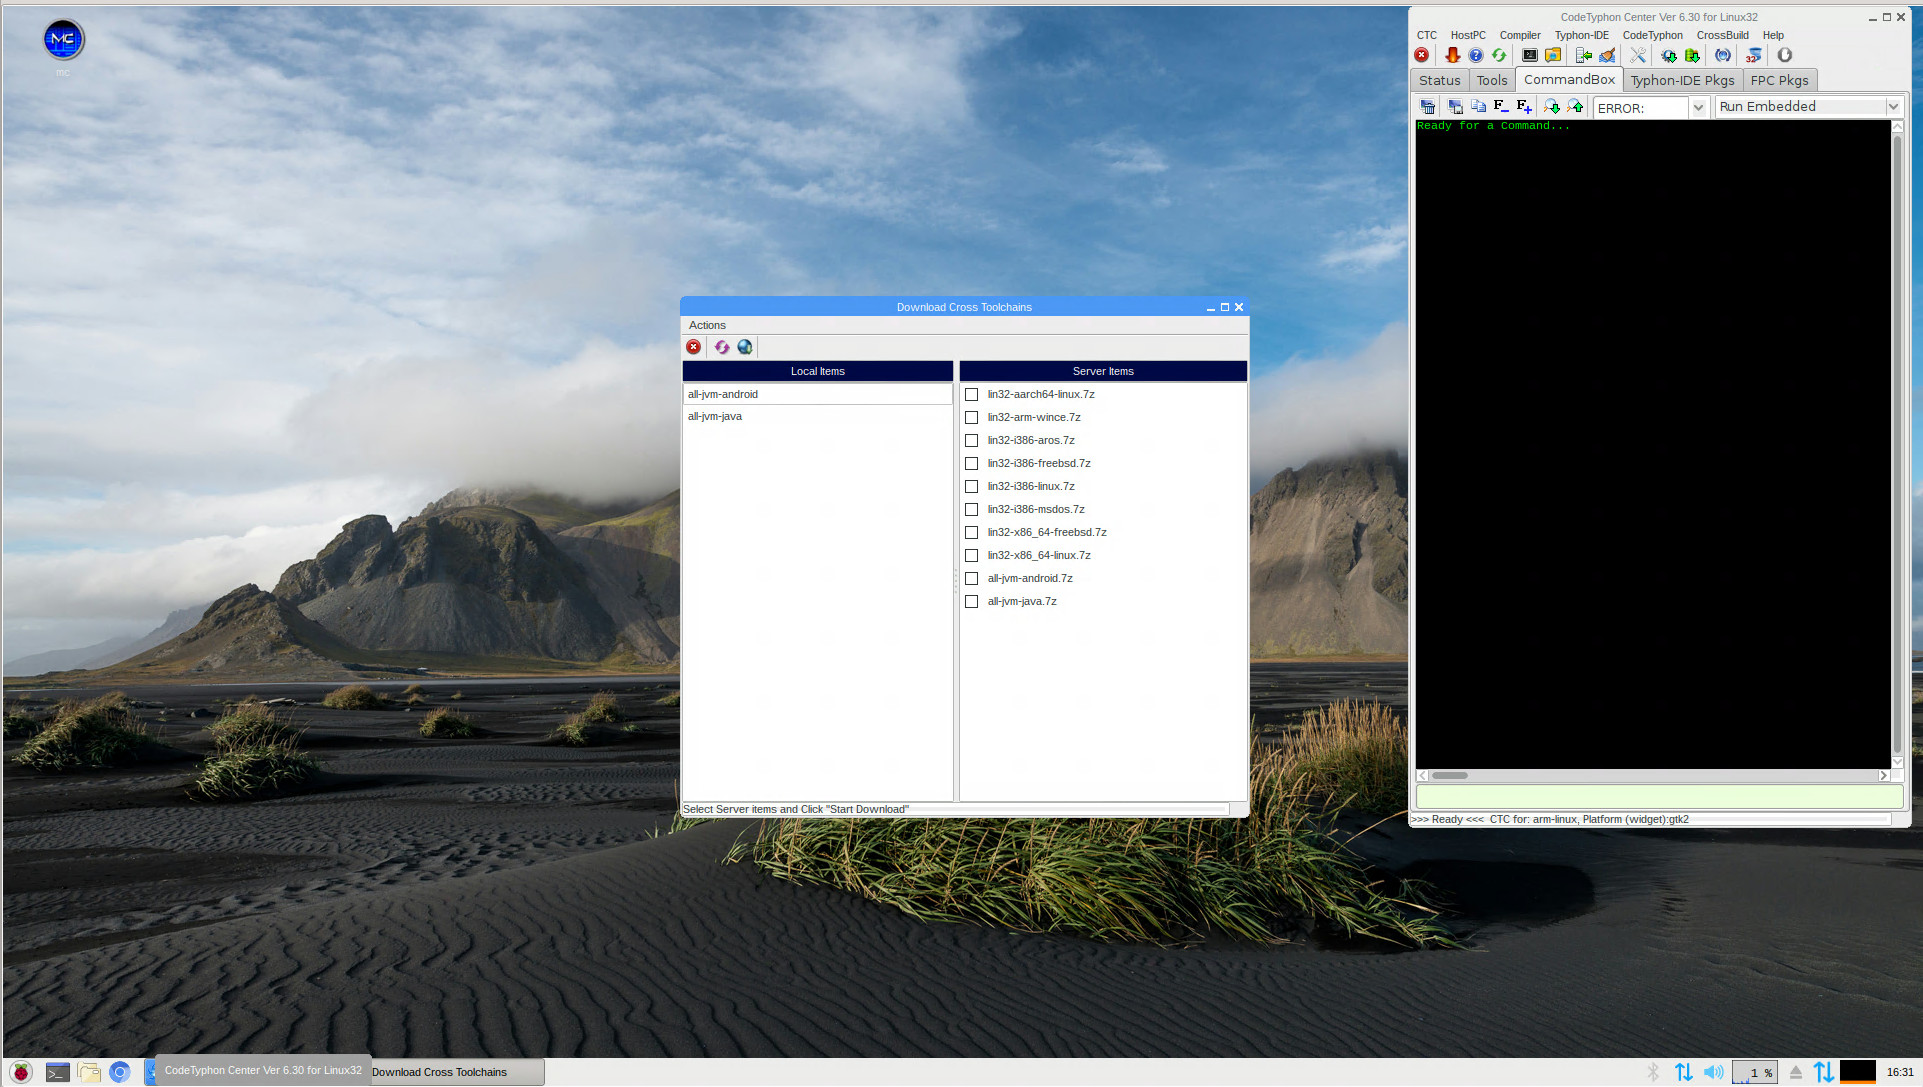Open the CrossBuild menu
Image resolution: width=1923 pixels, height=1087 pixels.
point(1722,35)
